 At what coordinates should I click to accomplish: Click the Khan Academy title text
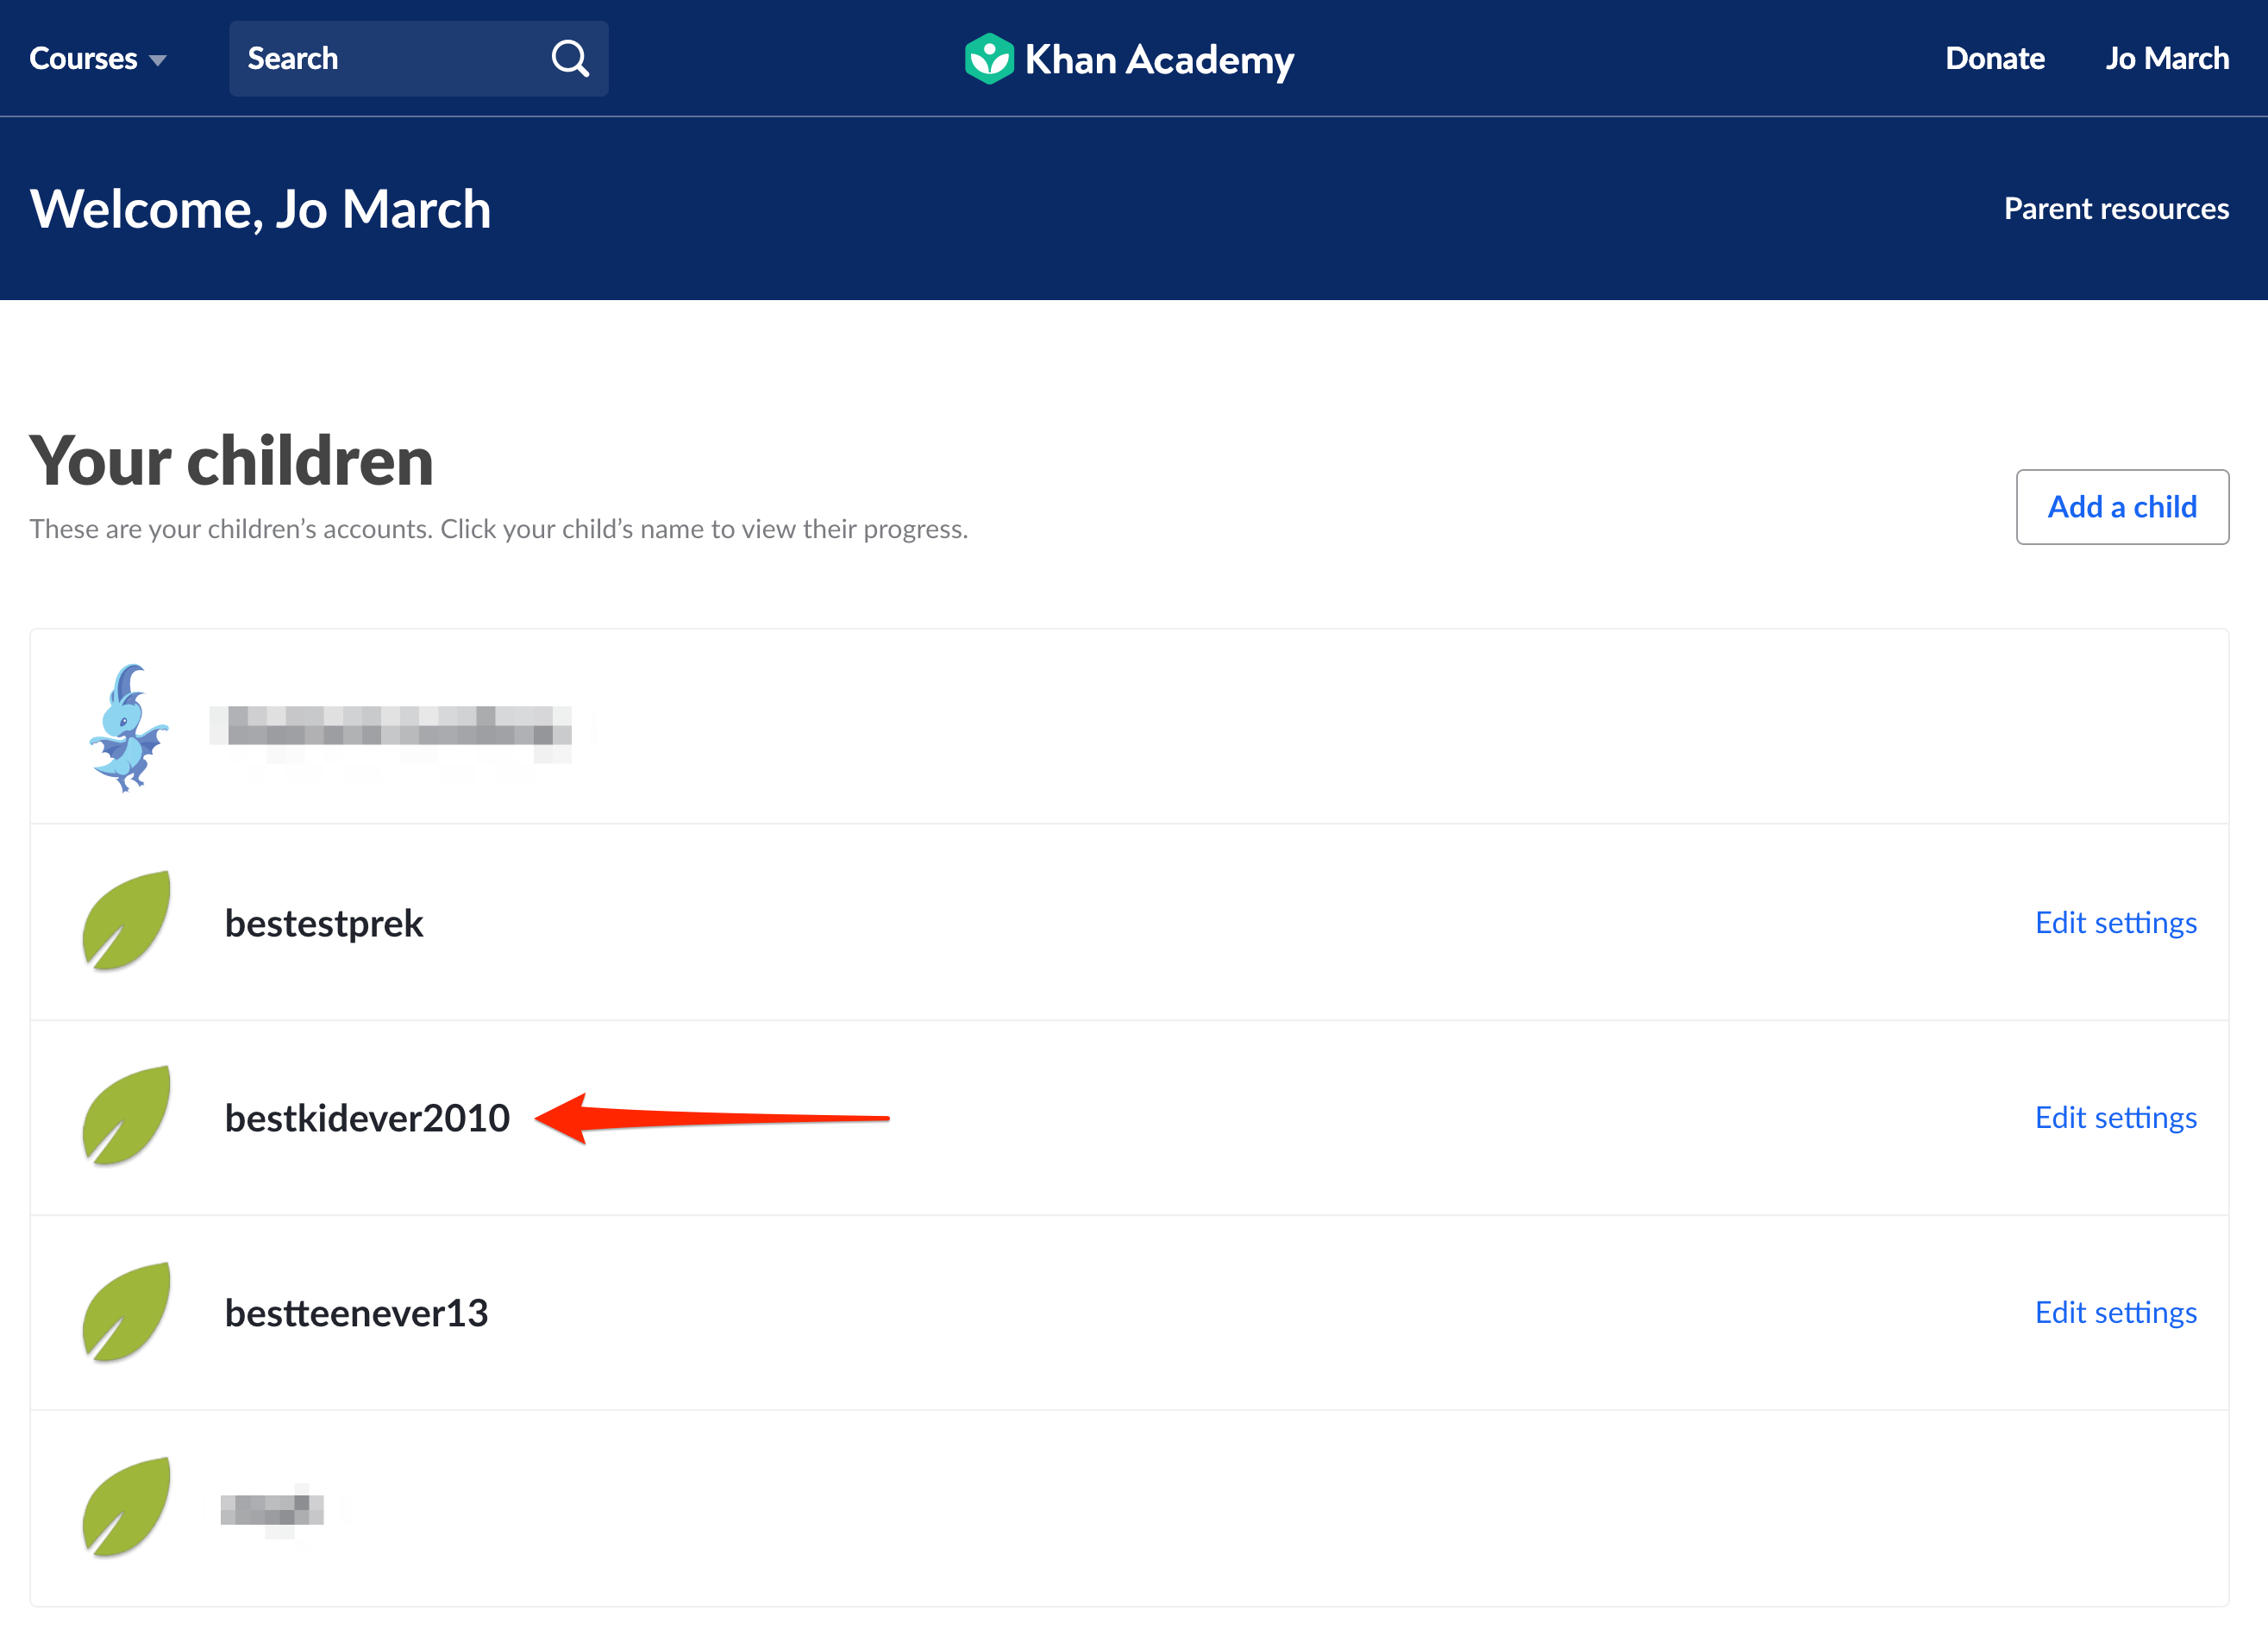click(1159, 60)
